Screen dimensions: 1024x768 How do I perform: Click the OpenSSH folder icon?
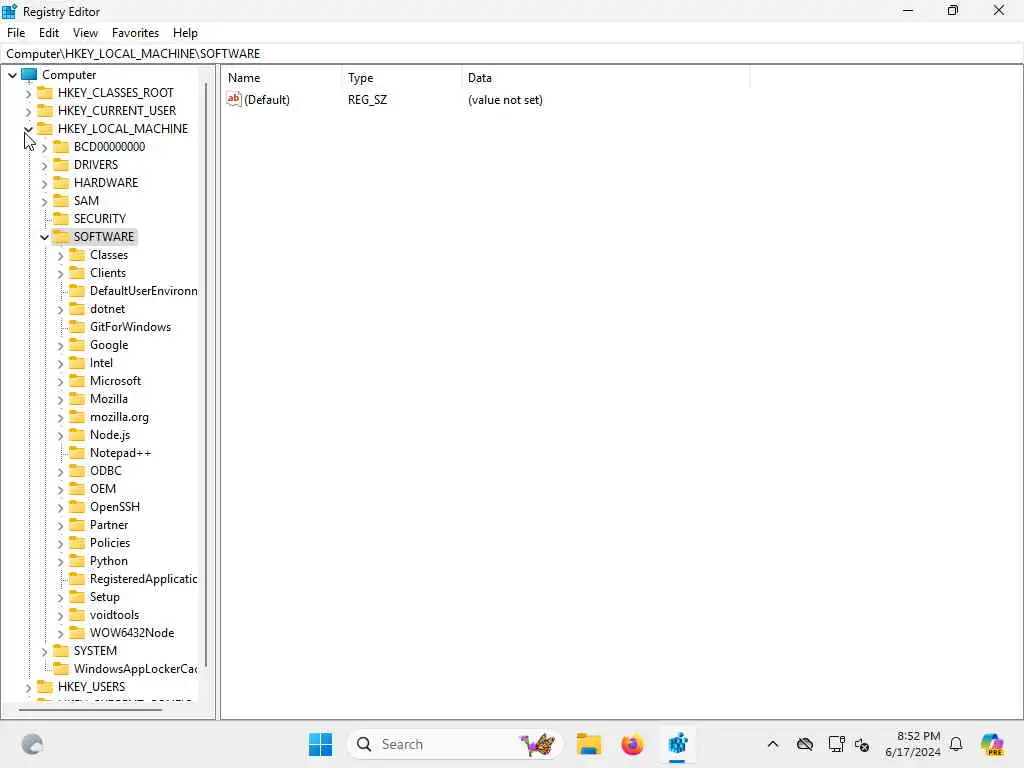click(77, 506)
